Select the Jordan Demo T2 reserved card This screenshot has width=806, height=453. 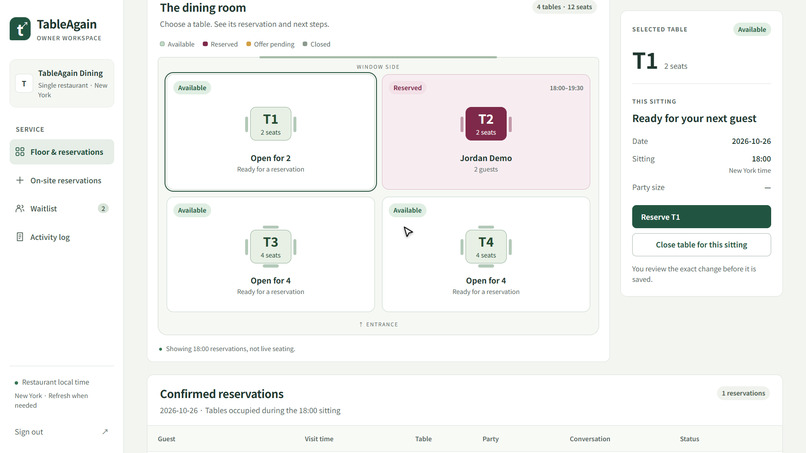coord(486,132)
